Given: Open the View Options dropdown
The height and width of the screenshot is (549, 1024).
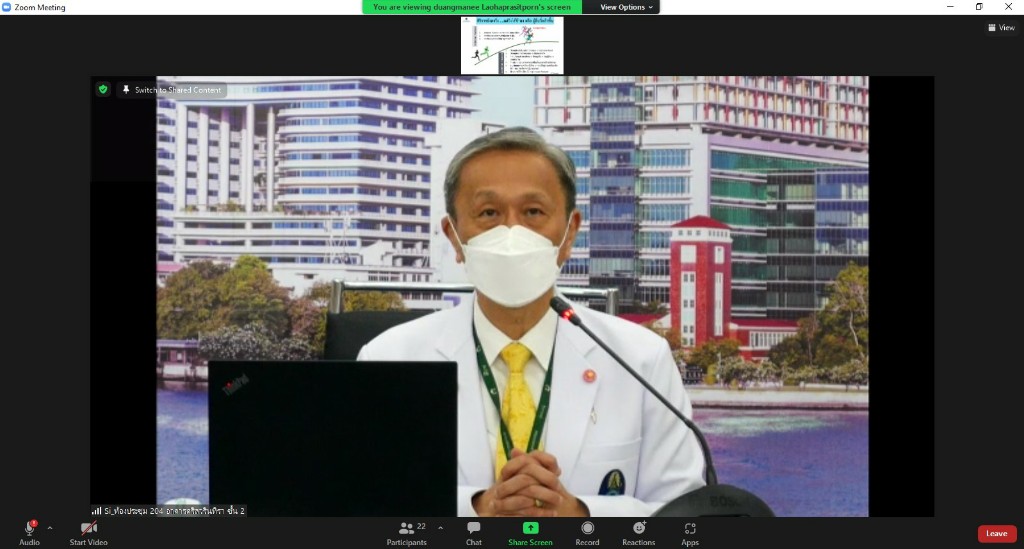Looking at the screenshot, I should coord(627,7).
